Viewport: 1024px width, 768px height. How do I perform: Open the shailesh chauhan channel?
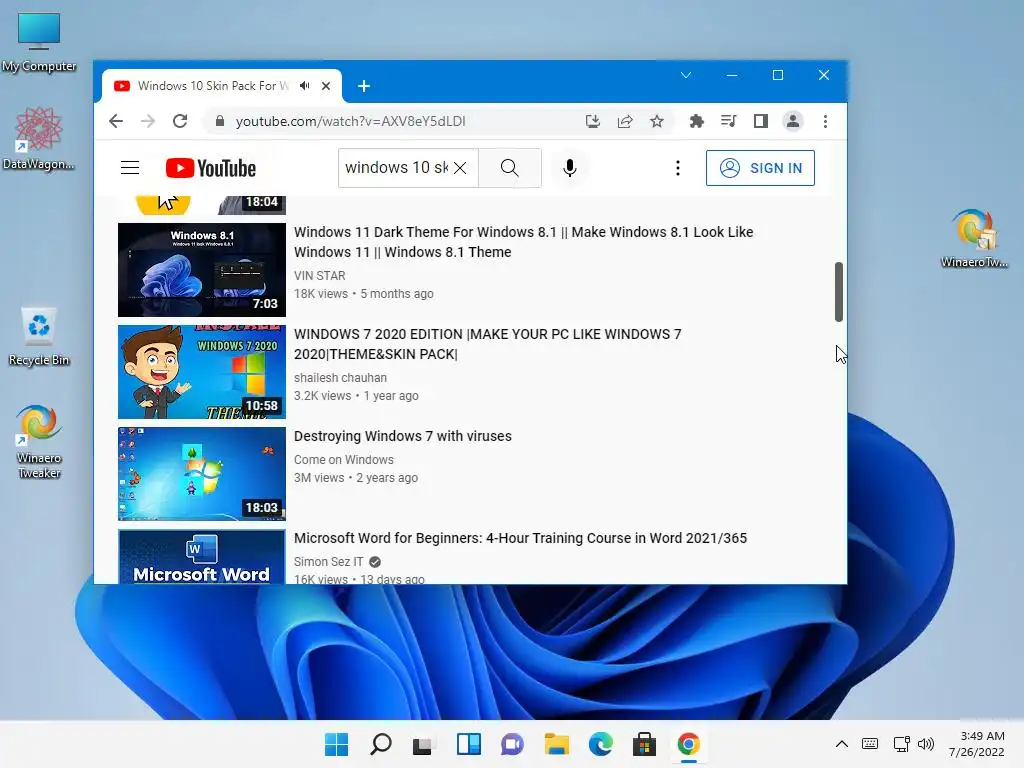point(340,377)
